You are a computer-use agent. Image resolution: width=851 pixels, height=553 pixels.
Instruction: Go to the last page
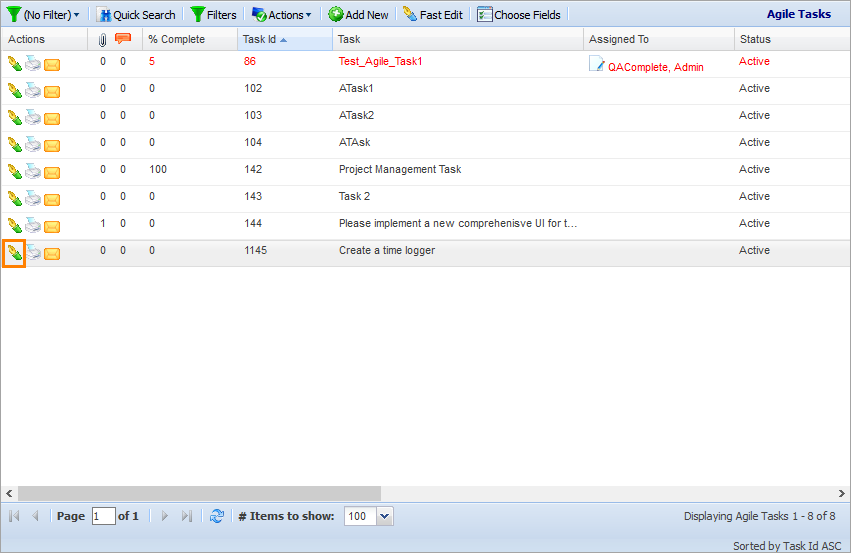[187, 516]
